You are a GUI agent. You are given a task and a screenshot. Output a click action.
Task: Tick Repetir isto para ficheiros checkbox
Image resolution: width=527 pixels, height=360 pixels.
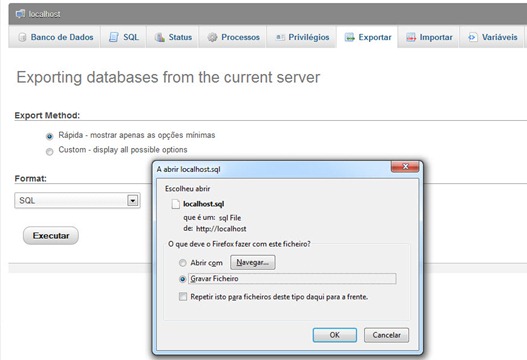click(183, 296)
